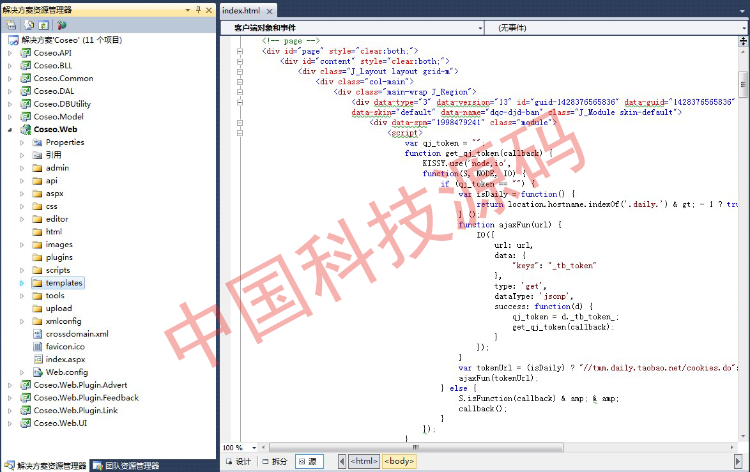The image size is (750, 472).
Task: Click the 引用 references icon
Action: tap(37, 155)
